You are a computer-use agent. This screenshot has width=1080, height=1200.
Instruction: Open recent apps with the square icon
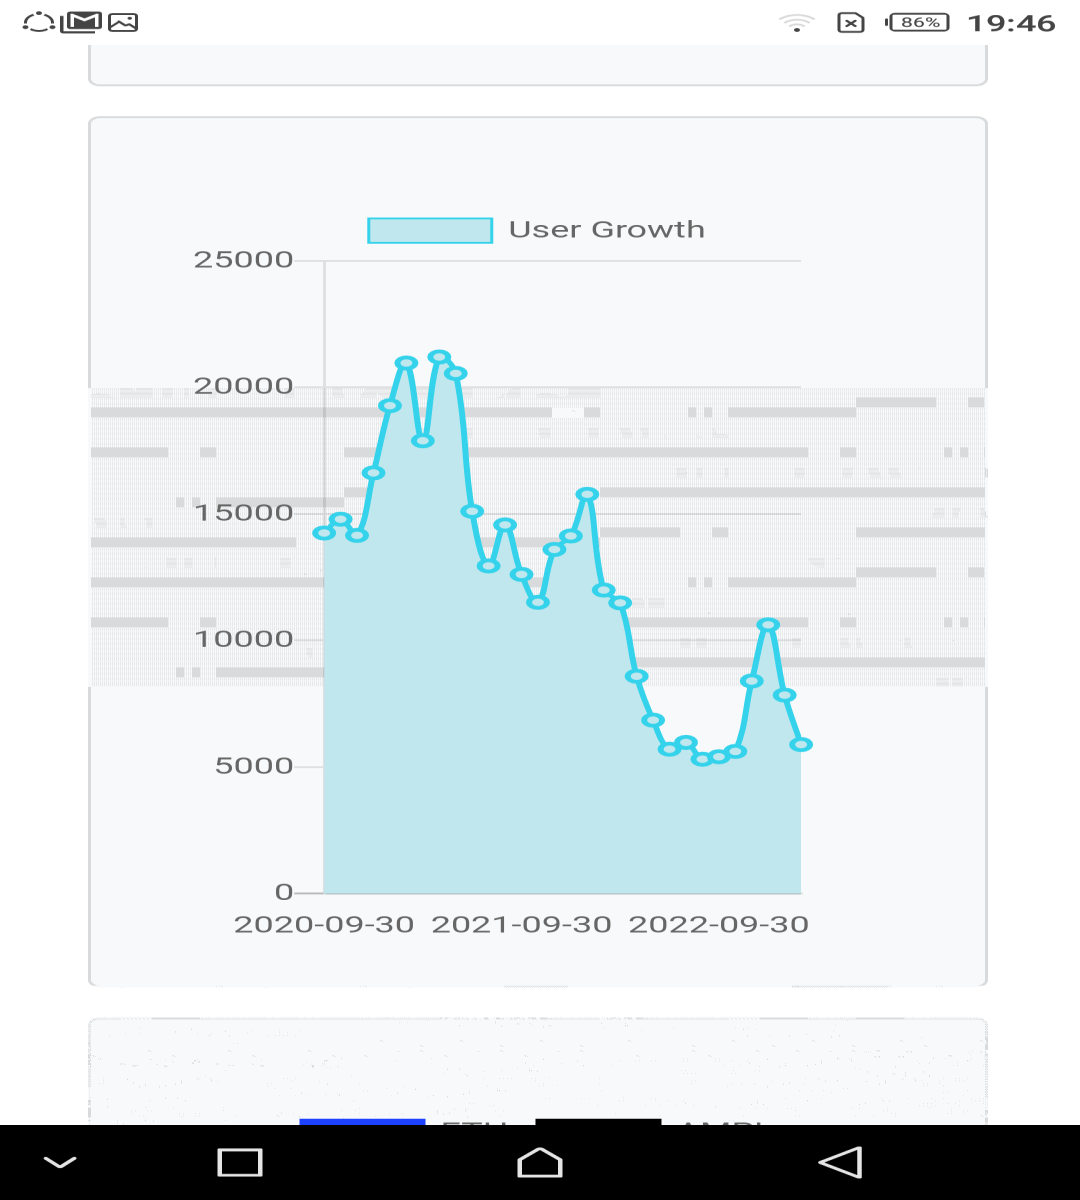pos(240,1162)
